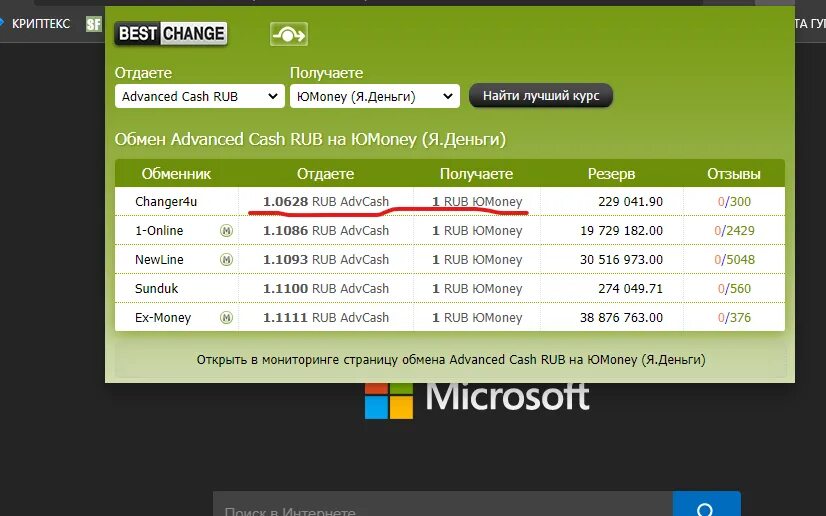This screenshot has width=826, height=516.
Task: Click the 1.1093 RUB AdvCash rate
Action: pyautogui.click(x=326, y=260)
